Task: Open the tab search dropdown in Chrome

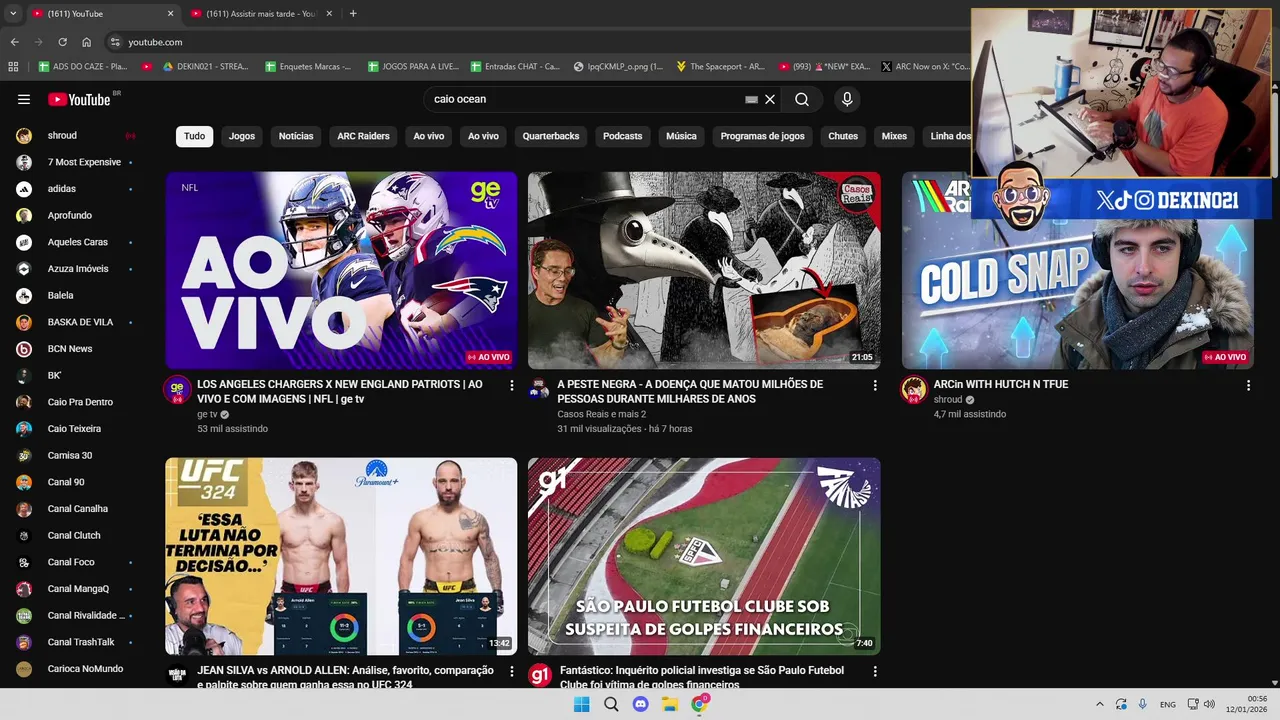Action: point(13,14)
